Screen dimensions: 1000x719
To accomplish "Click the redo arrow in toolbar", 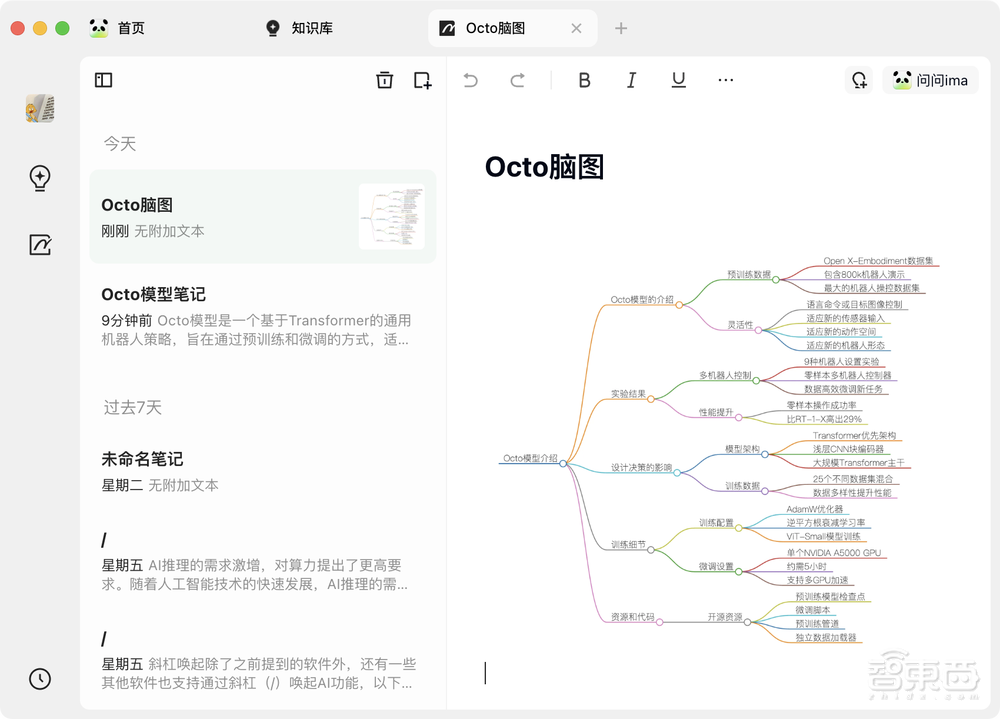I will click(517, 80).
